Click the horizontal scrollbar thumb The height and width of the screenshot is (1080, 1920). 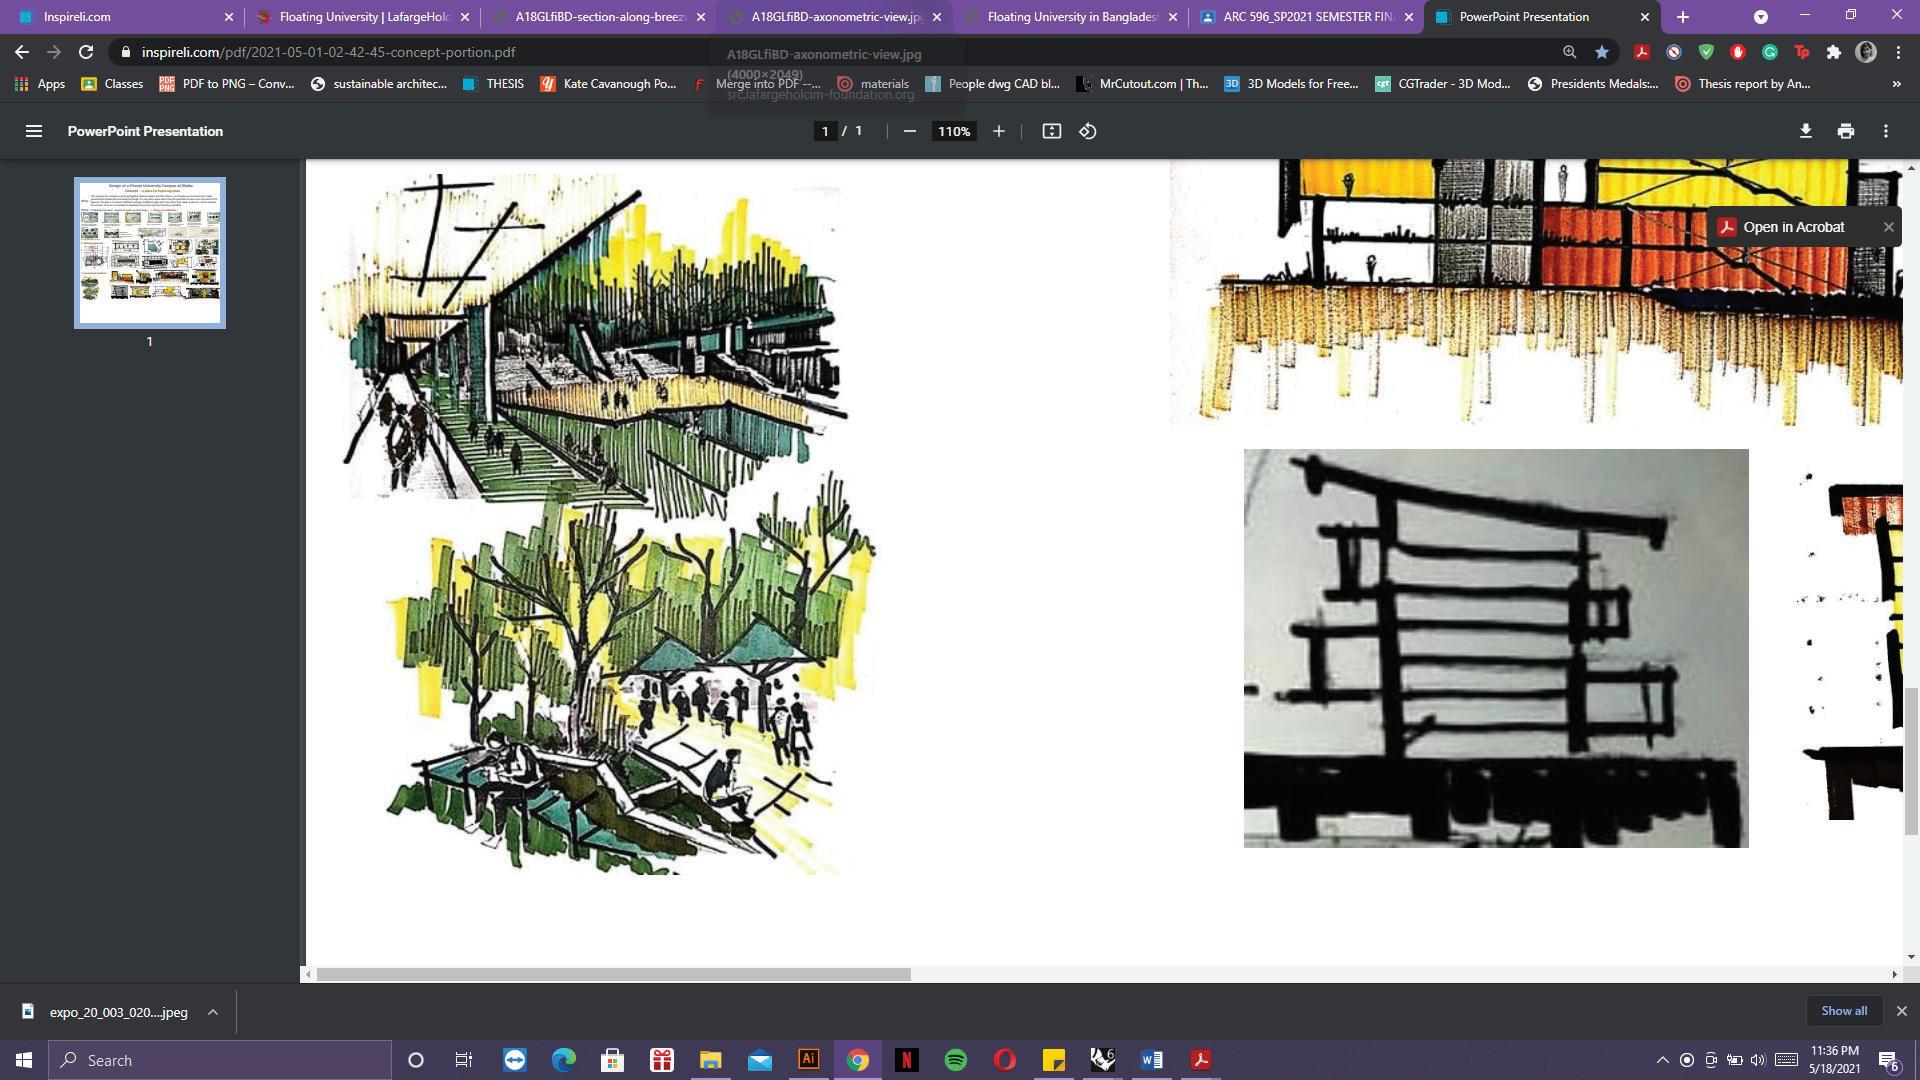(613, 974)
